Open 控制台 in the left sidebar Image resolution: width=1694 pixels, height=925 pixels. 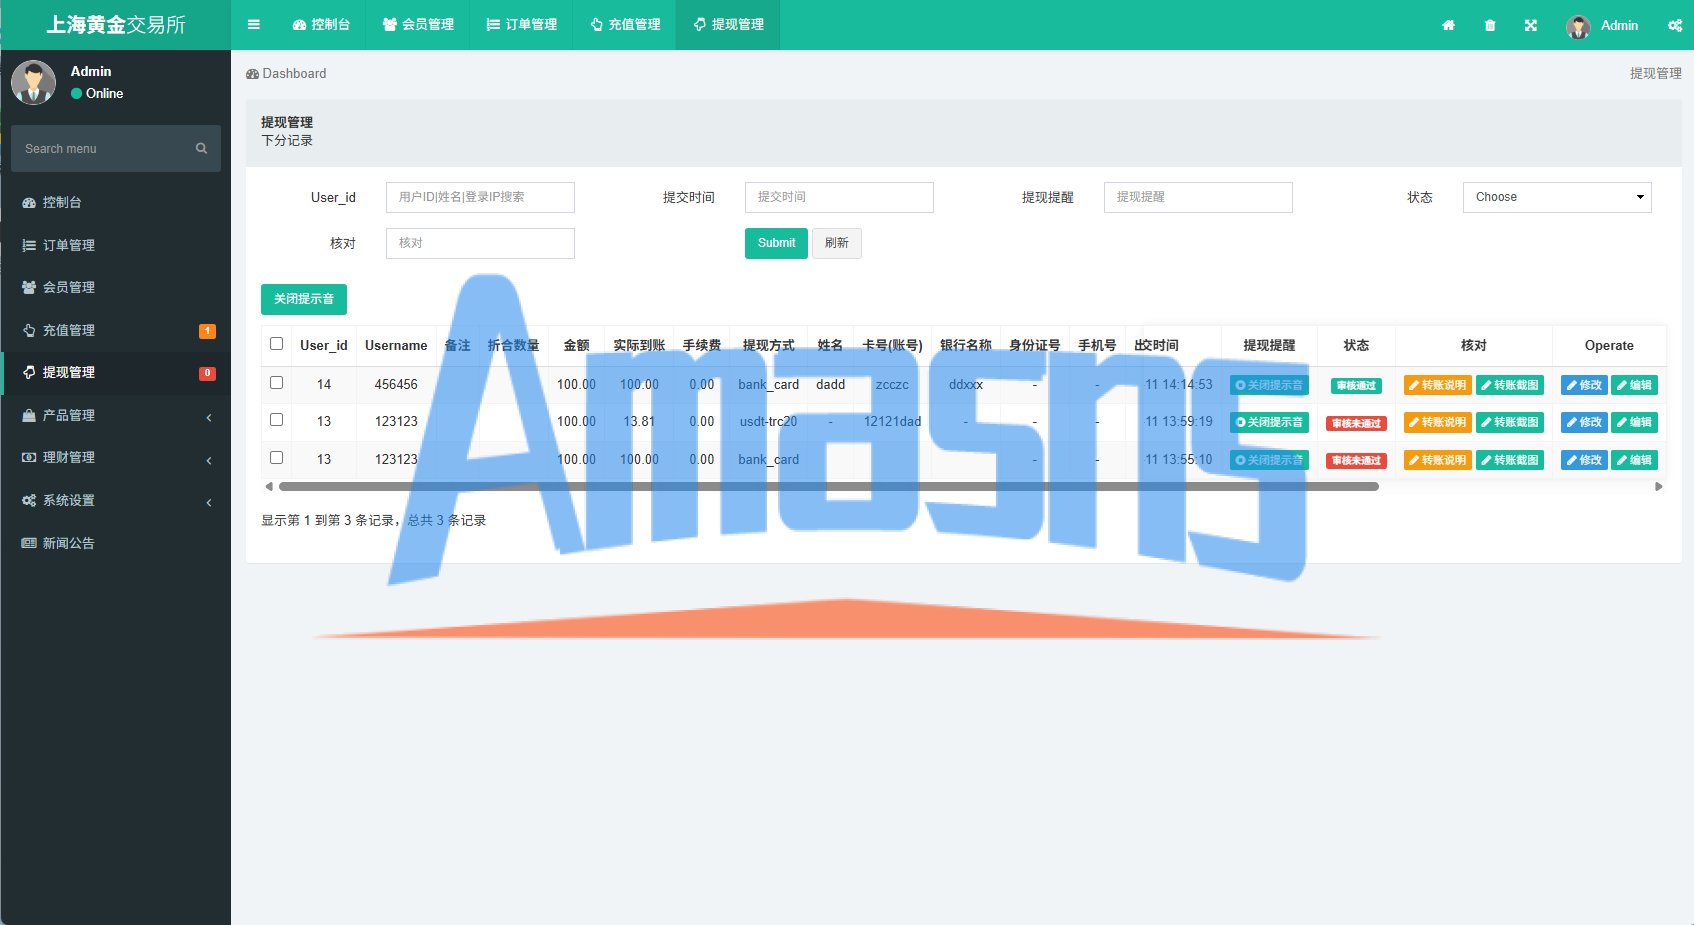point(116,202)
